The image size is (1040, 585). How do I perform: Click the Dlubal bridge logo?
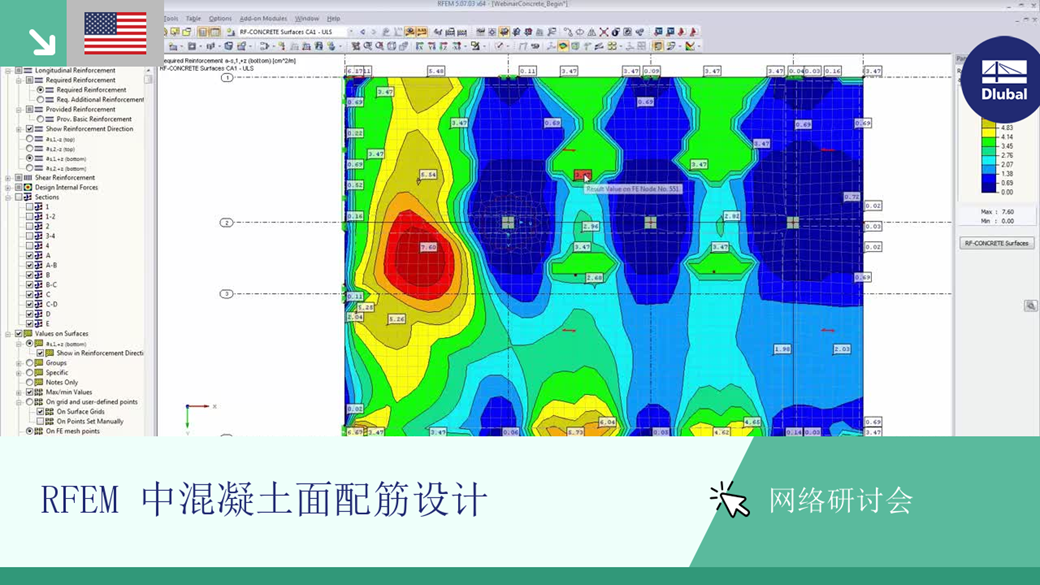[1004, 79]
